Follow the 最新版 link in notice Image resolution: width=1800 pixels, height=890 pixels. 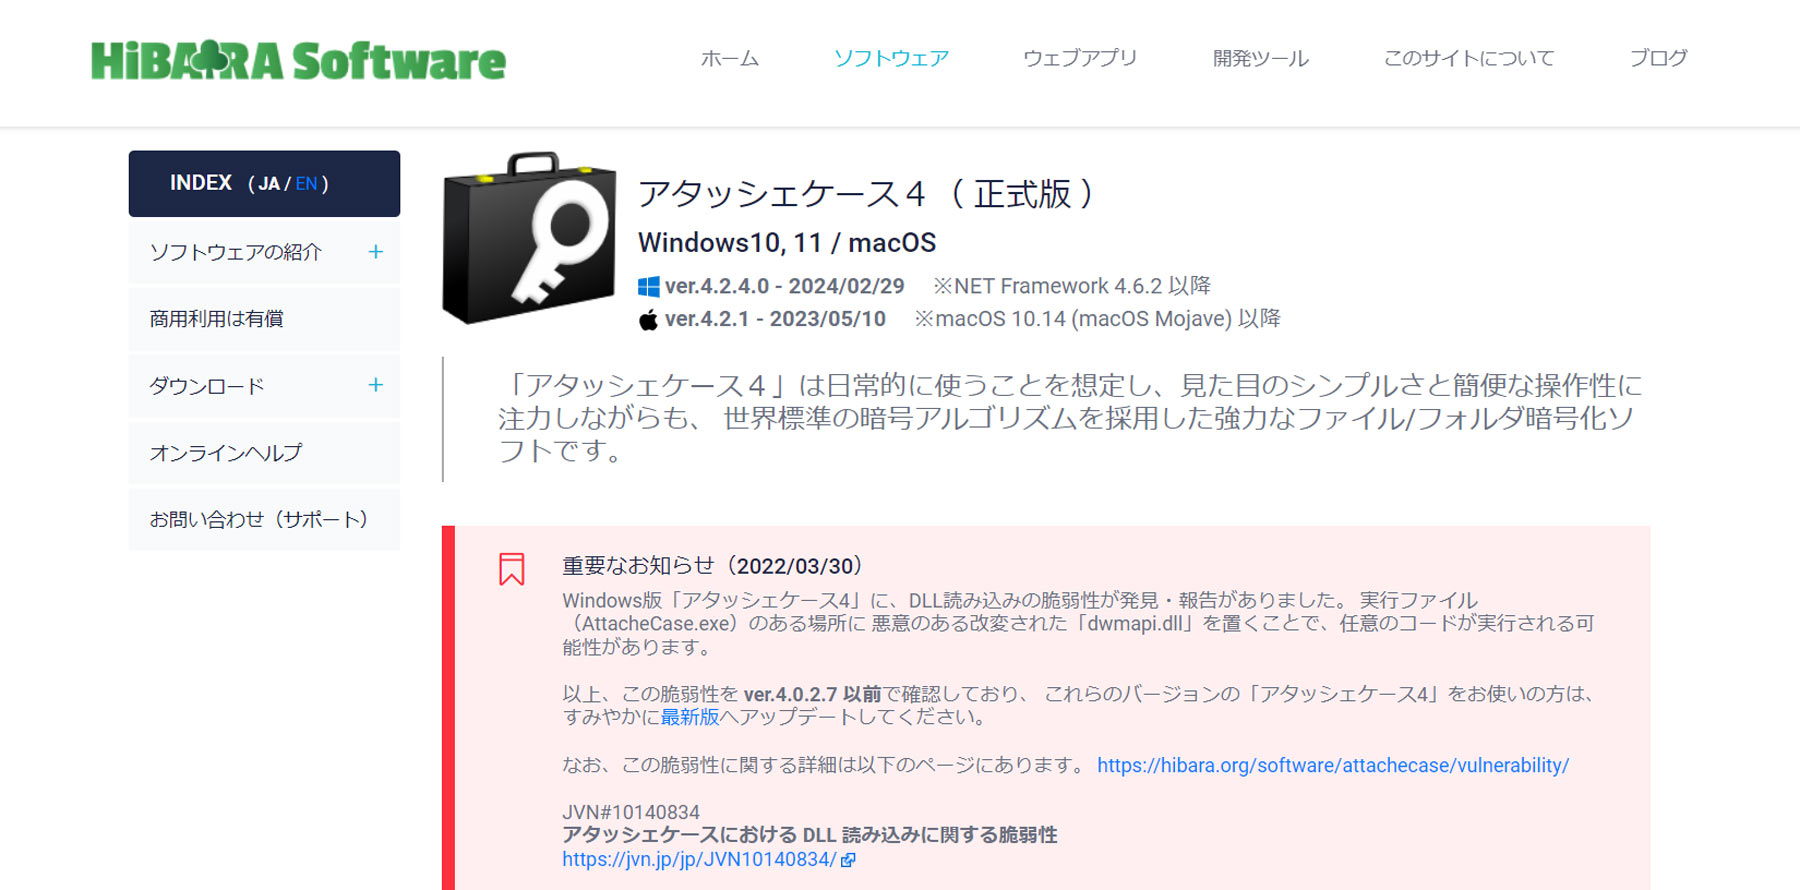pos(690,717)
